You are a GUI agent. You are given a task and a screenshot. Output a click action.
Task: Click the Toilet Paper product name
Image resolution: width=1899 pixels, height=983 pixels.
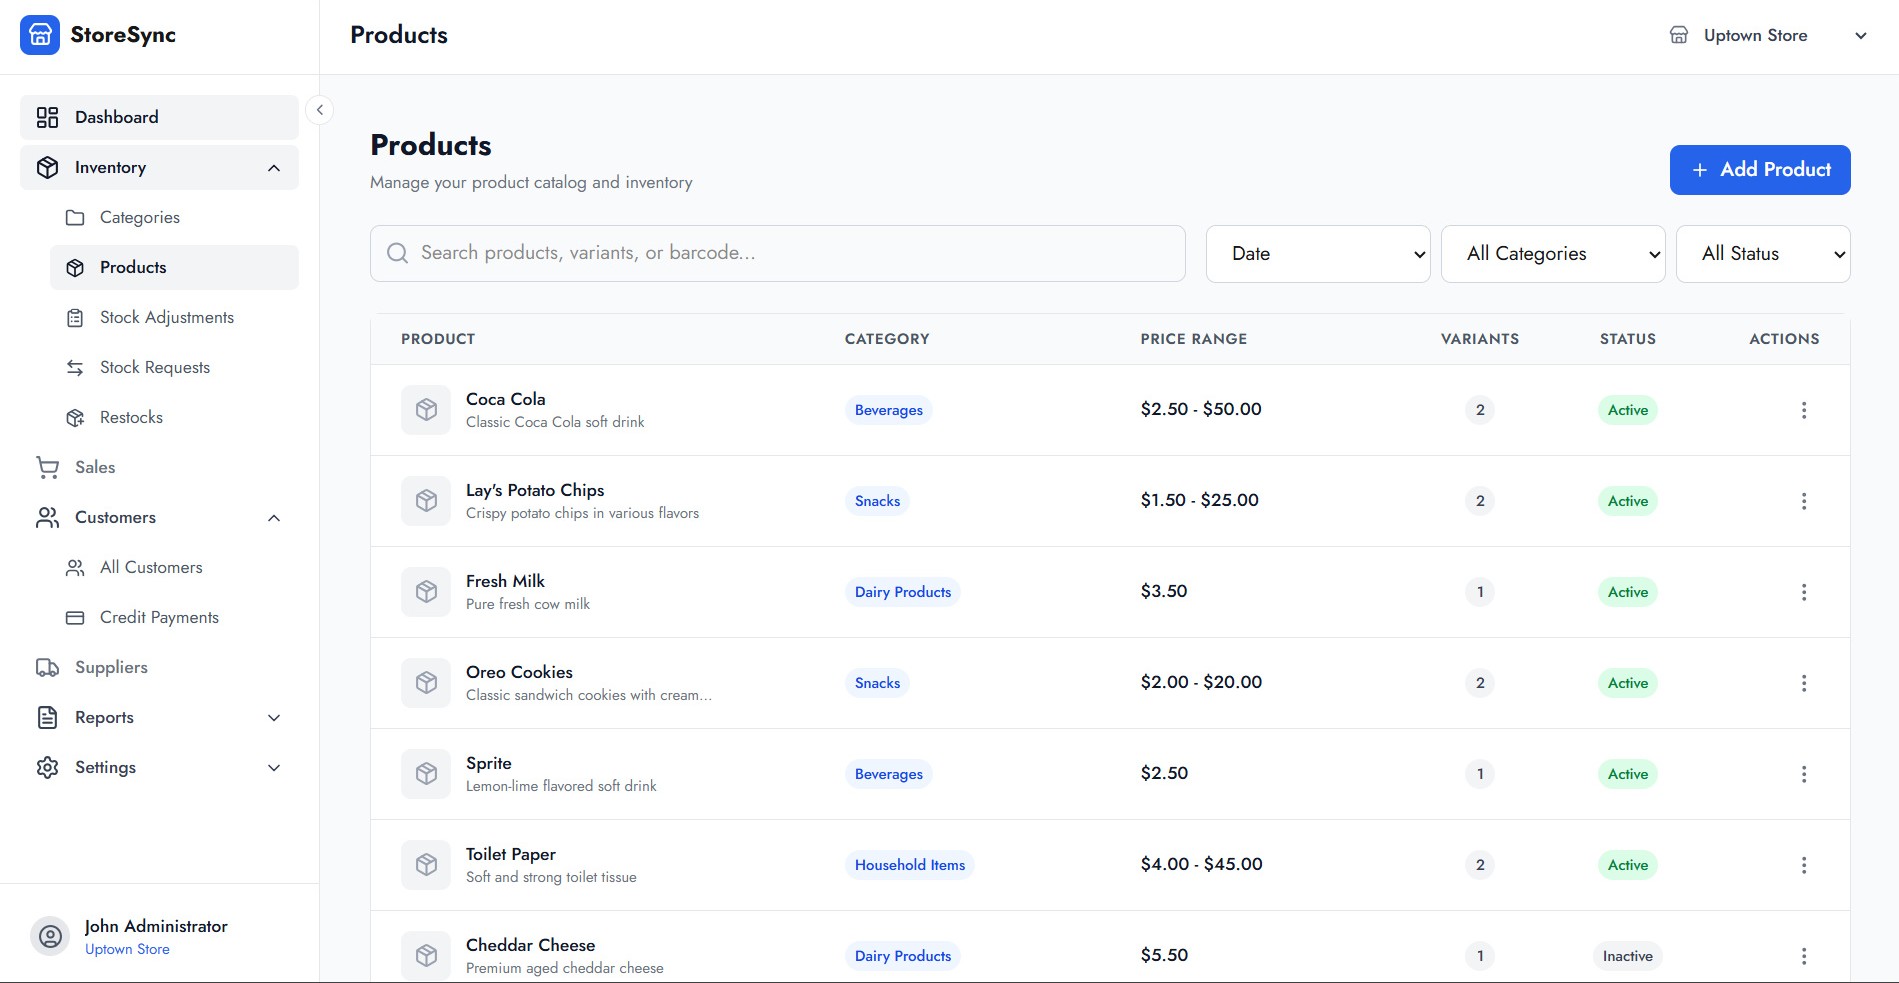[511, 854]
